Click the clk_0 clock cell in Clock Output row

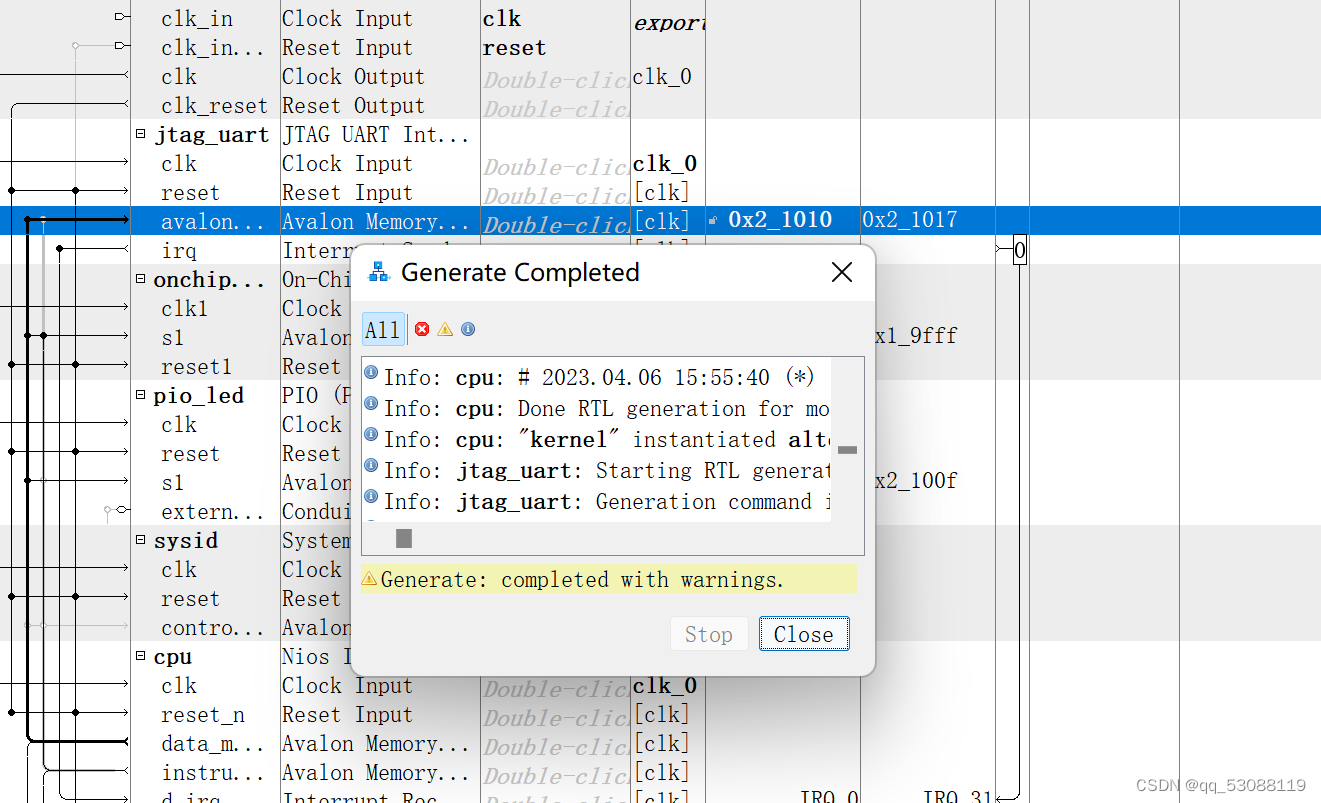662,77
